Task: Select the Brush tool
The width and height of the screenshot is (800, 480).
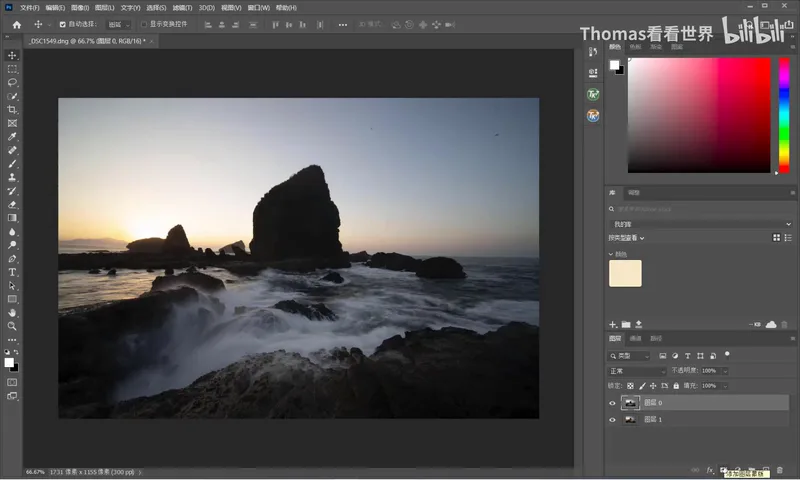Action: [x=12, y=164]
